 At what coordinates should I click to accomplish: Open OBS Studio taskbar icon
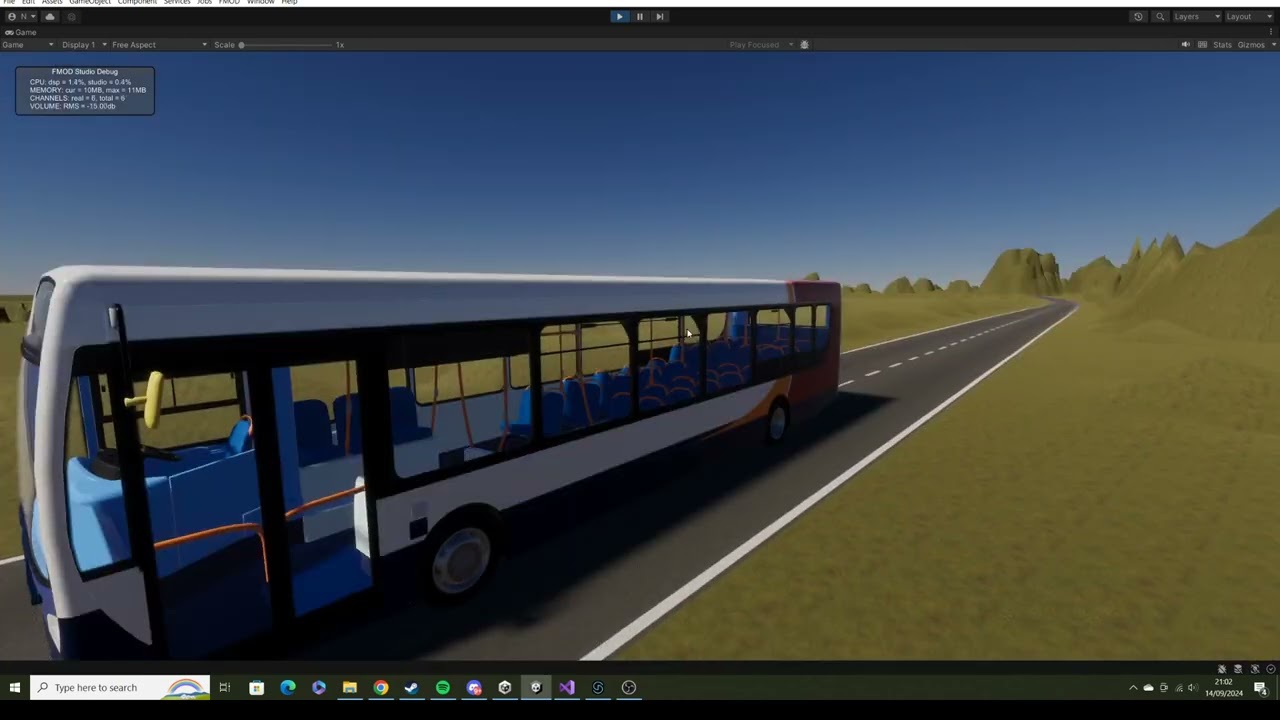(x=629, y=688)
